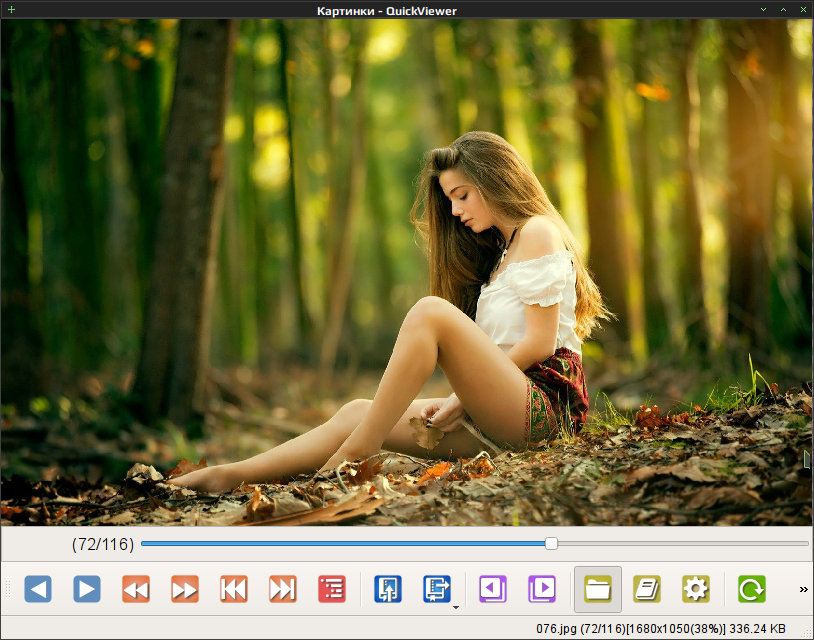
Task: Minimize the QuickViewer window
Action: point(763,9)
